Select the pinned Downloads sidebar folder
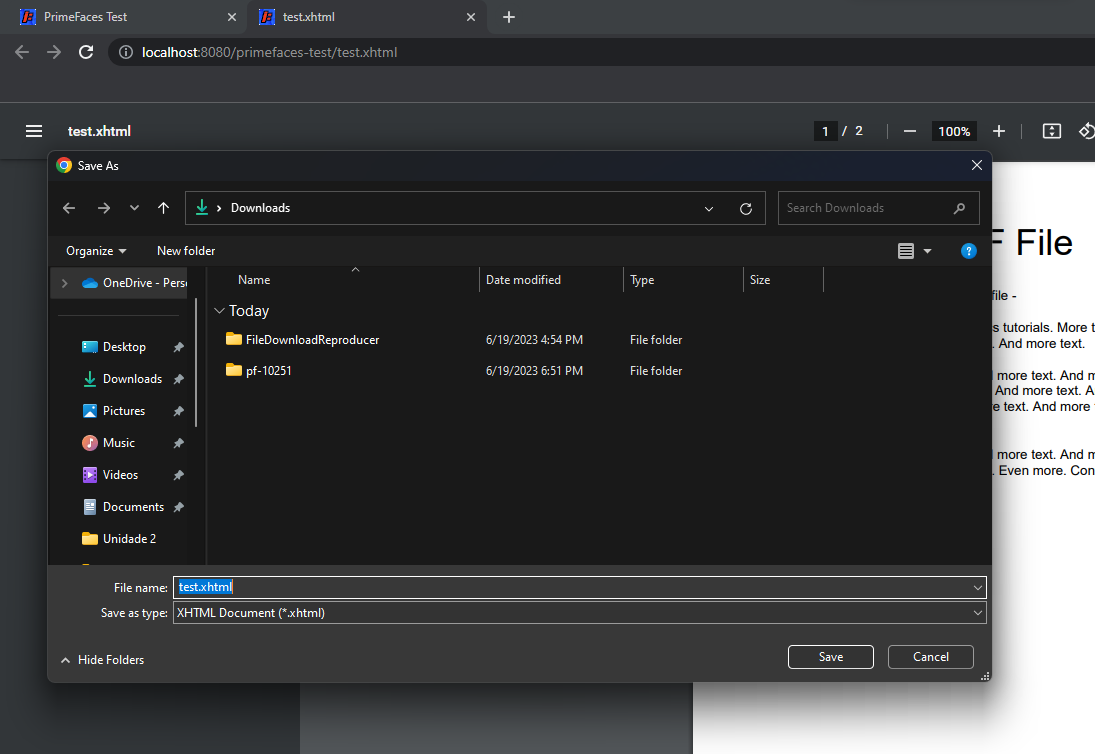The height and width of the screenshot is (754, 1095). pyautogui.click(x=131, y=378)
